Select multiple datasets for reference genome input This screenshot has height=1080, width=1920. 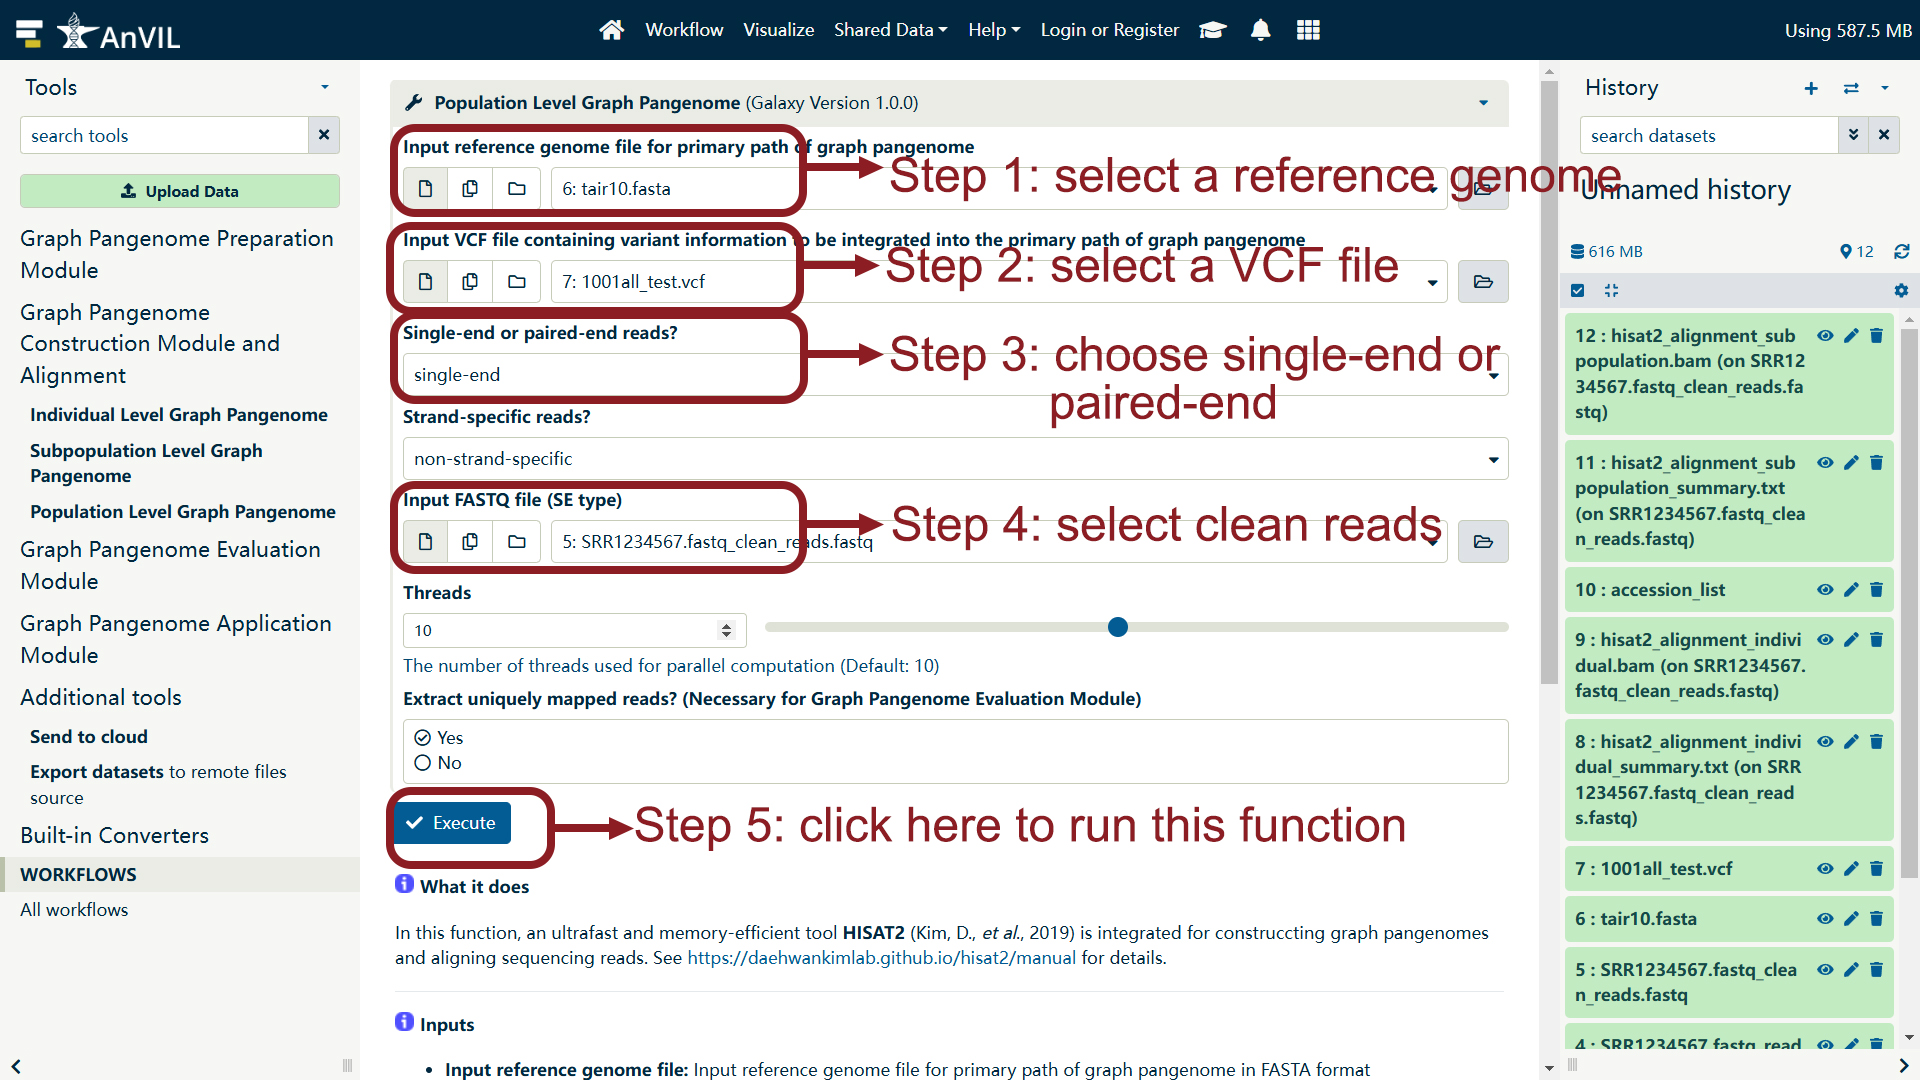point(470,188)
